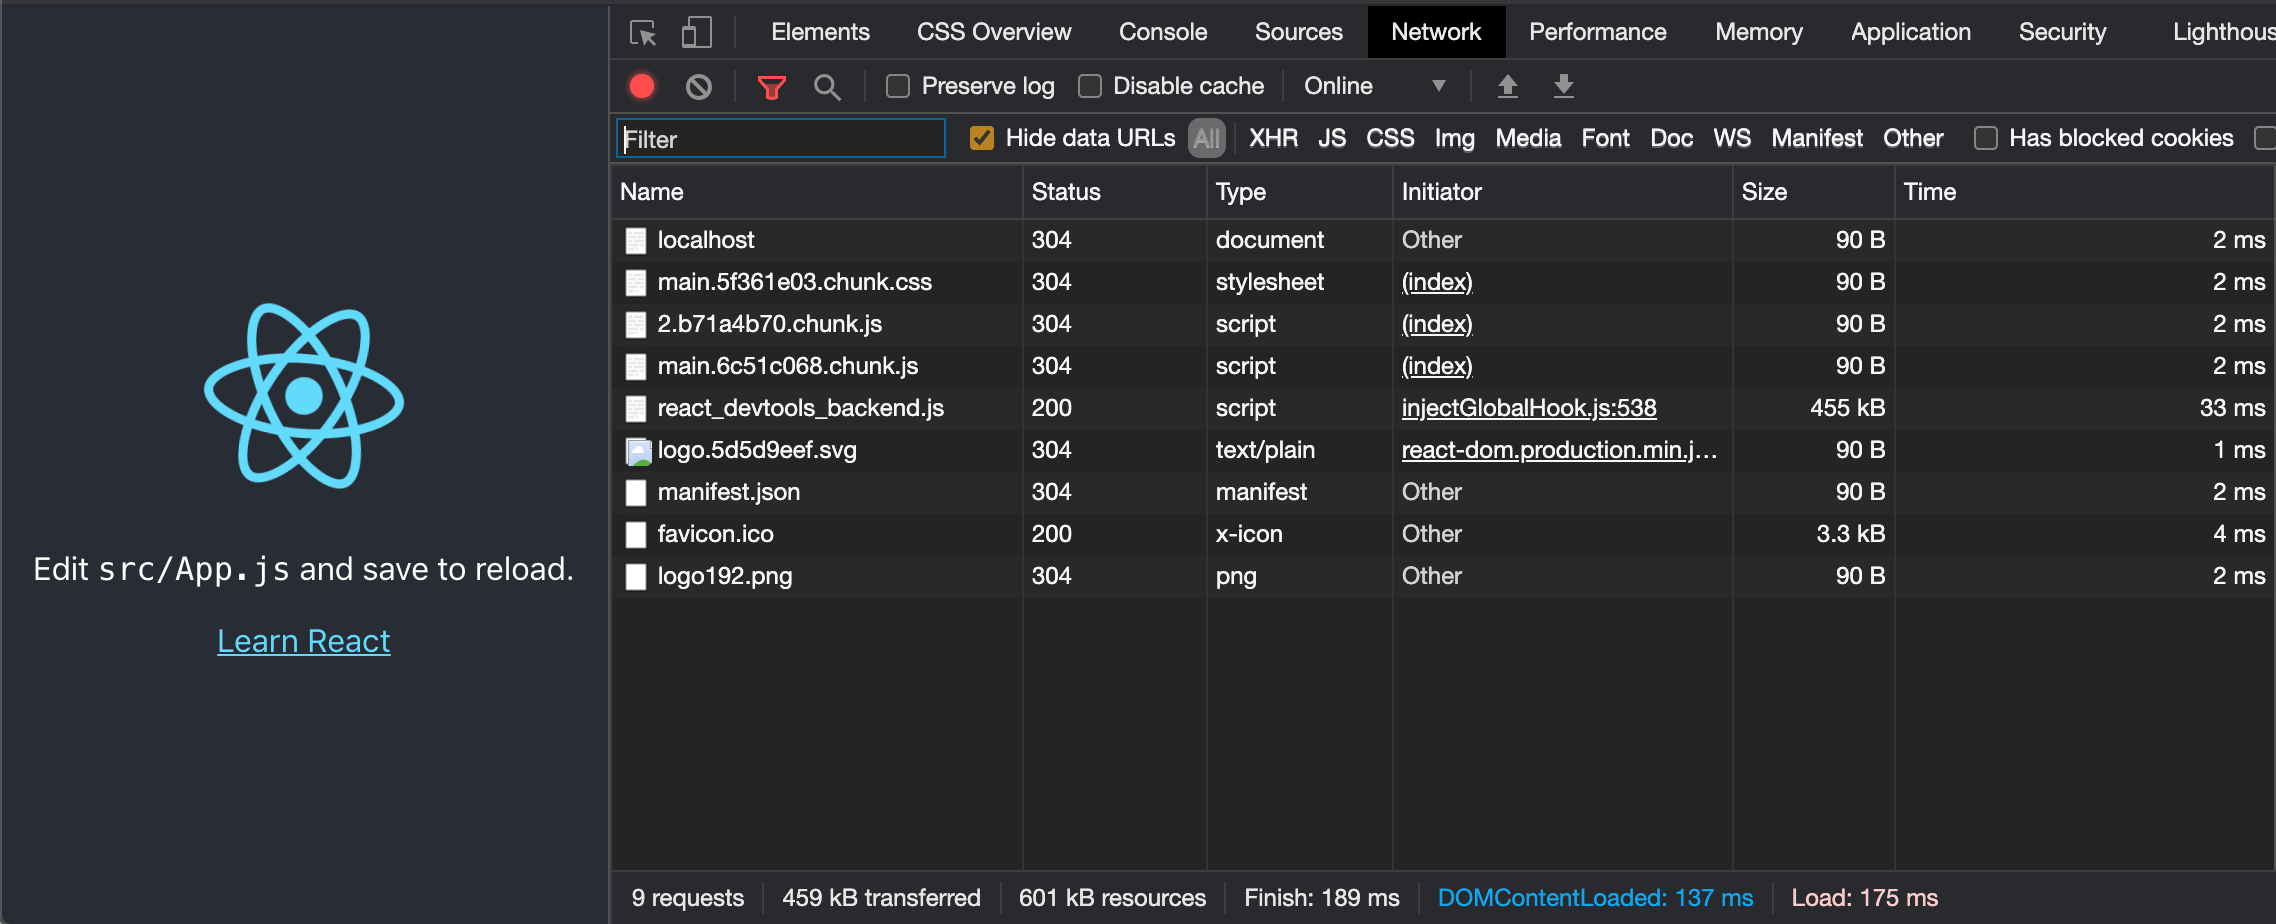Select the localhost request row
The width and height of the screenshot is (2276, 924).
pyautogui.click(x=1443, y=240)
